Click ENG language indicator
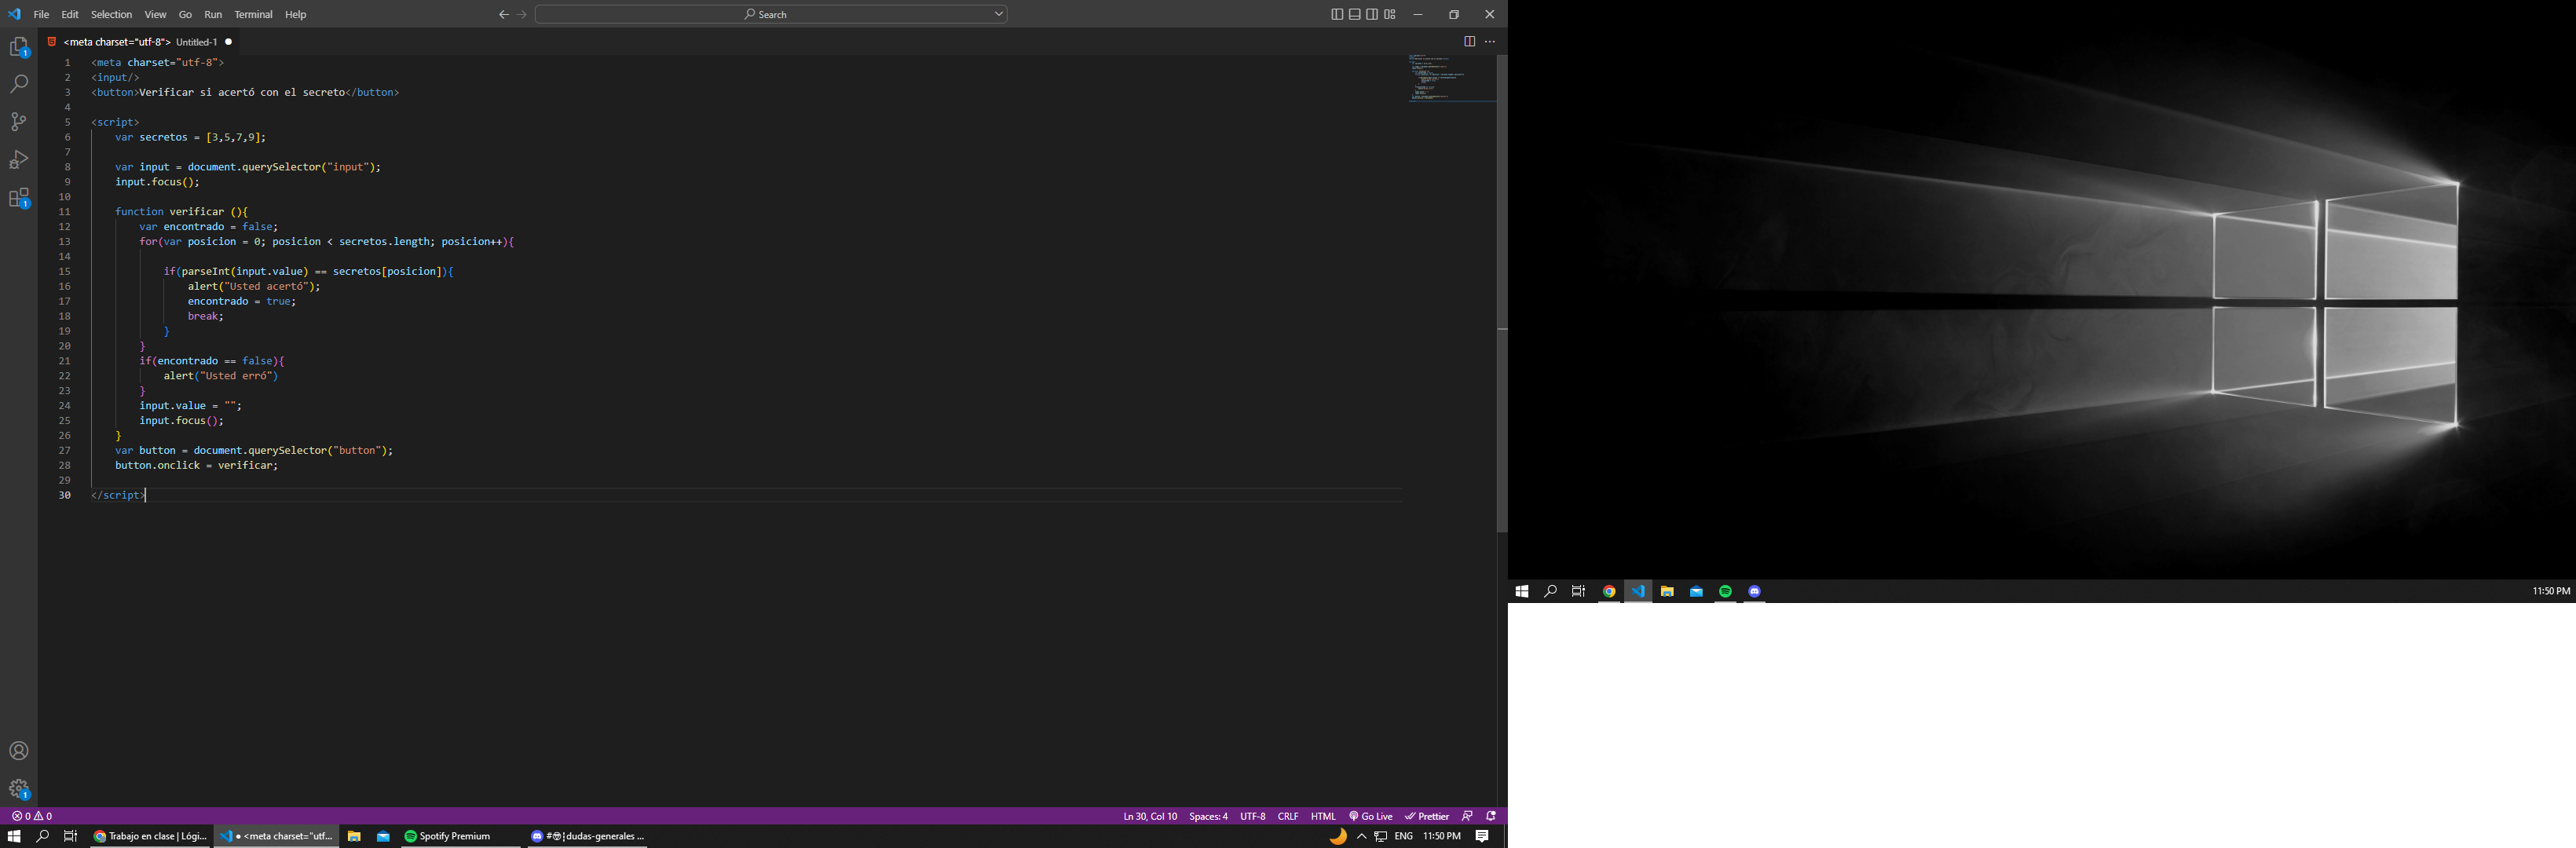 [1404, 836]
